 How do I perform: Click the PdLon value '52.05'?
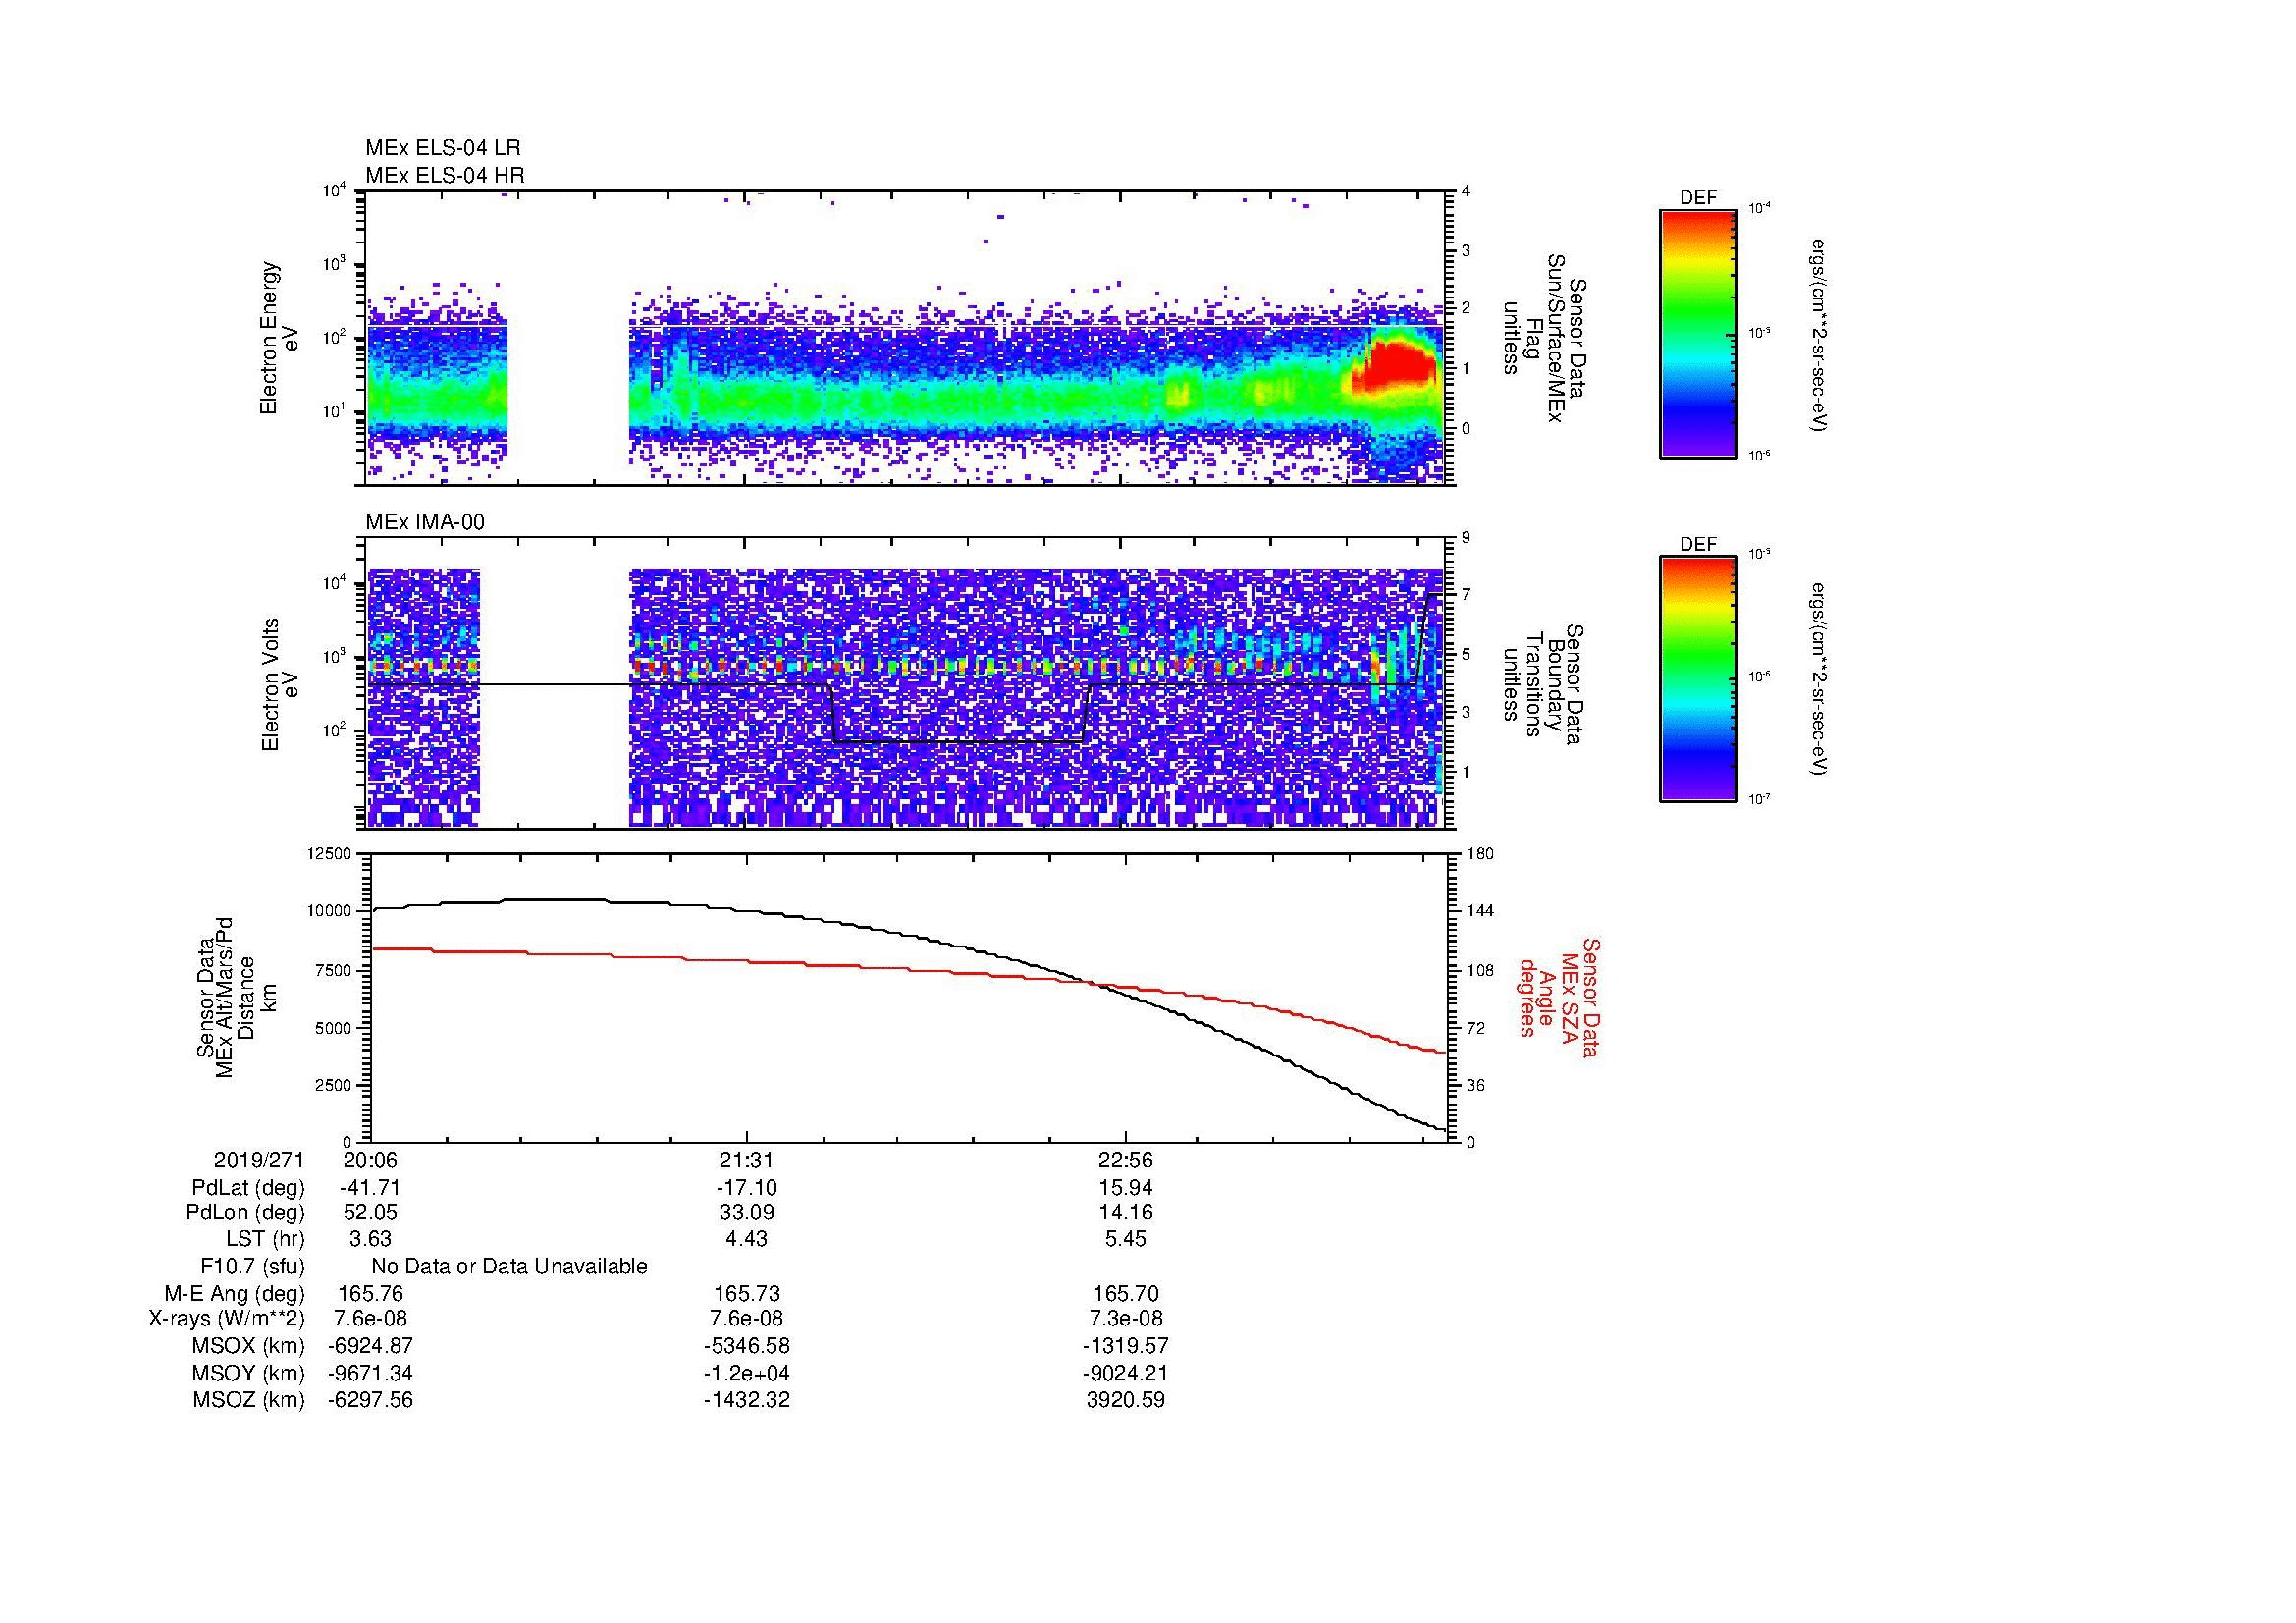click(370, 1213)
